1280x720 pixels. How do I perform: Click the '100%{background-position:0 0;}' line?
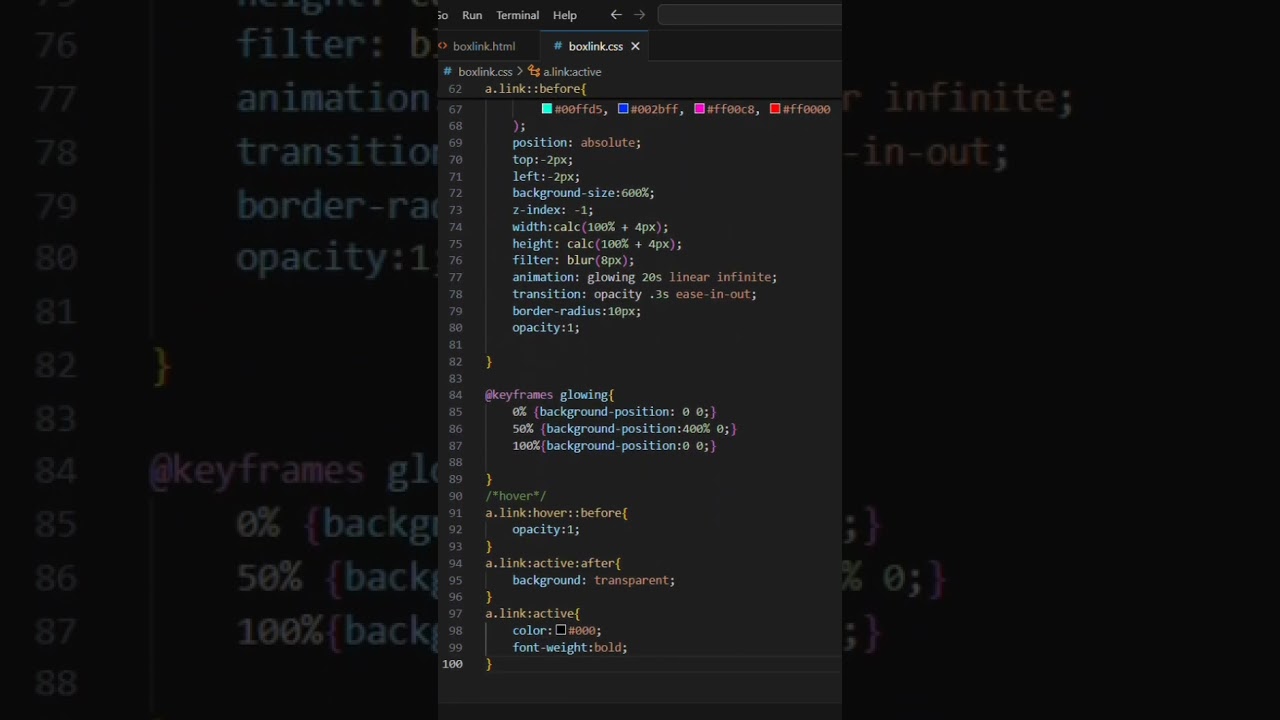click(614, 446)
